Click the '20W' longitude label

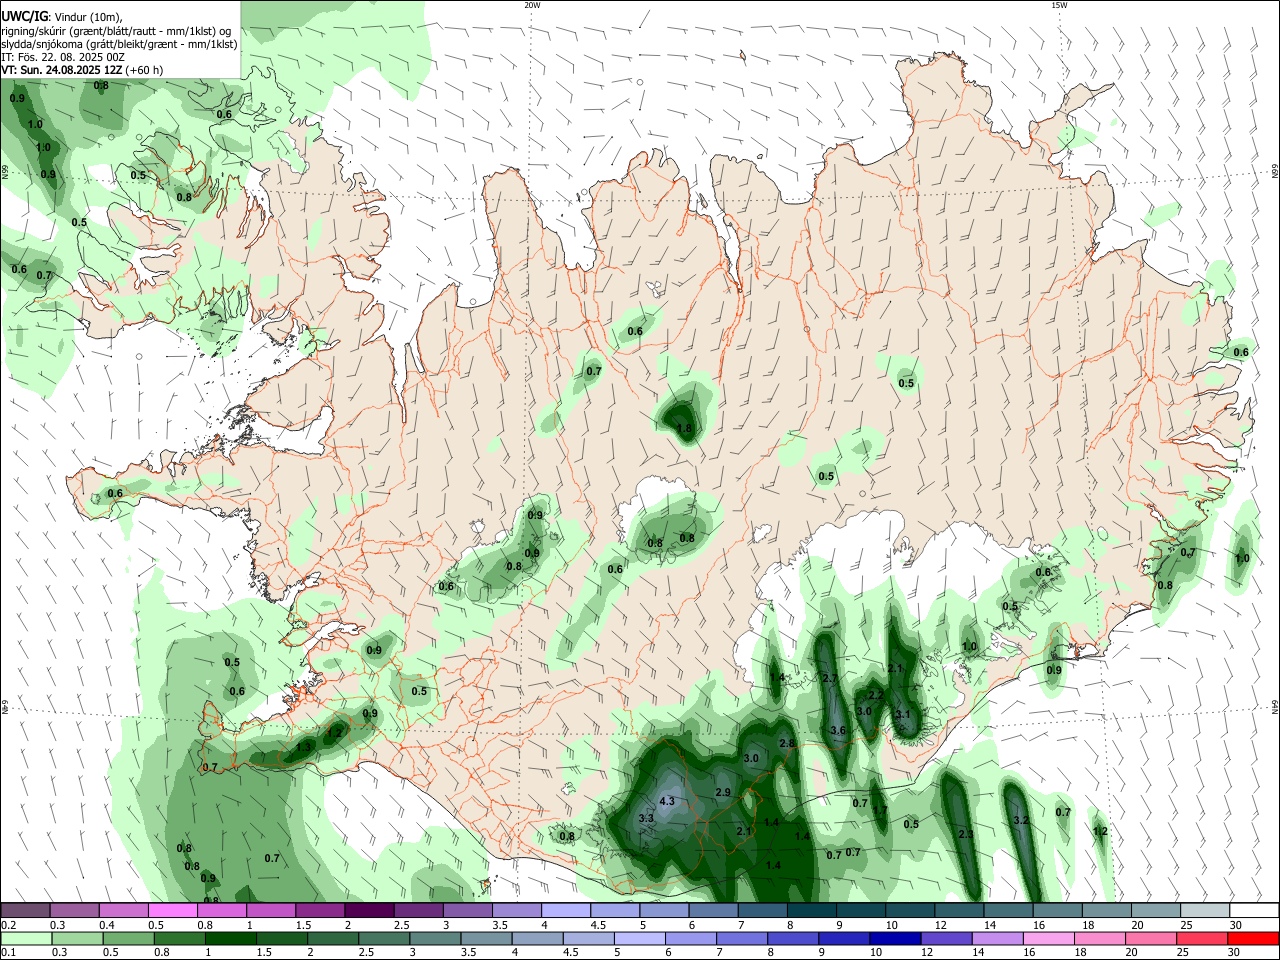point(532,5)
